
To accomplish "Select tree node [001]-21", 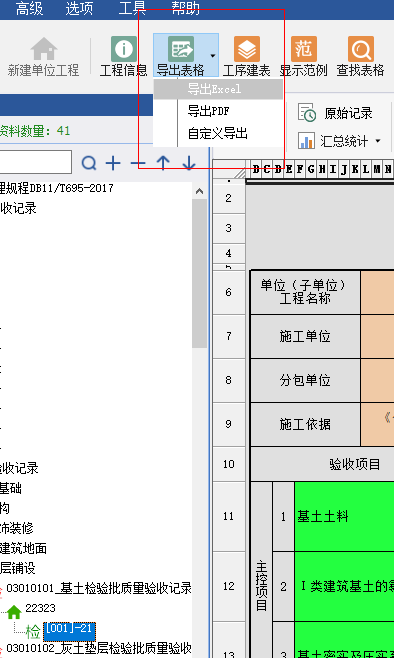I will (70, 630).
